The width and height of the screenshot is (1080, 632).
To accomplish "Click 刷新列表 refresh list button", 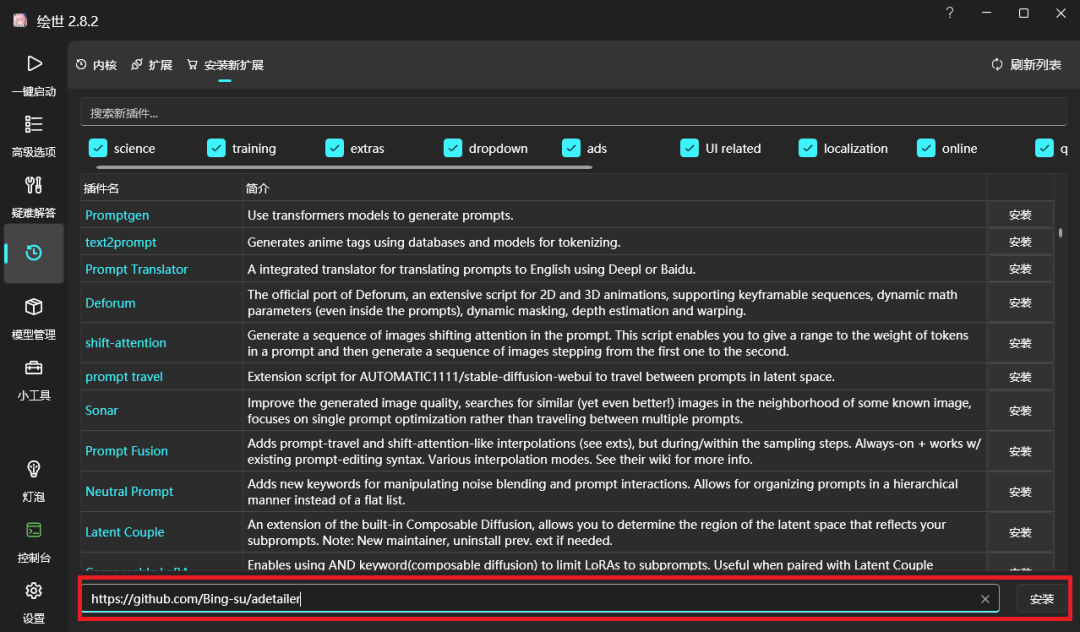I will (x=1026, y=65).
